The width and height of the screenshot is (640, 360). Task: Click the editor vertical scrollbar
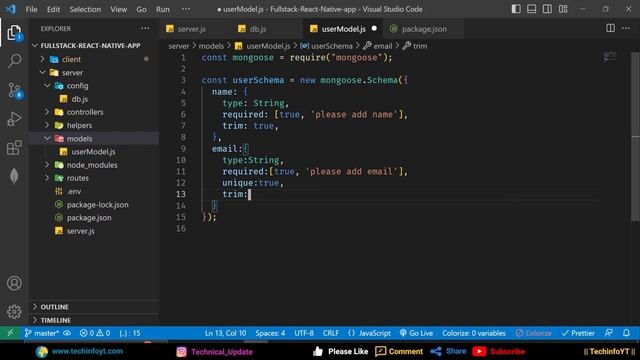coord(636,137)
